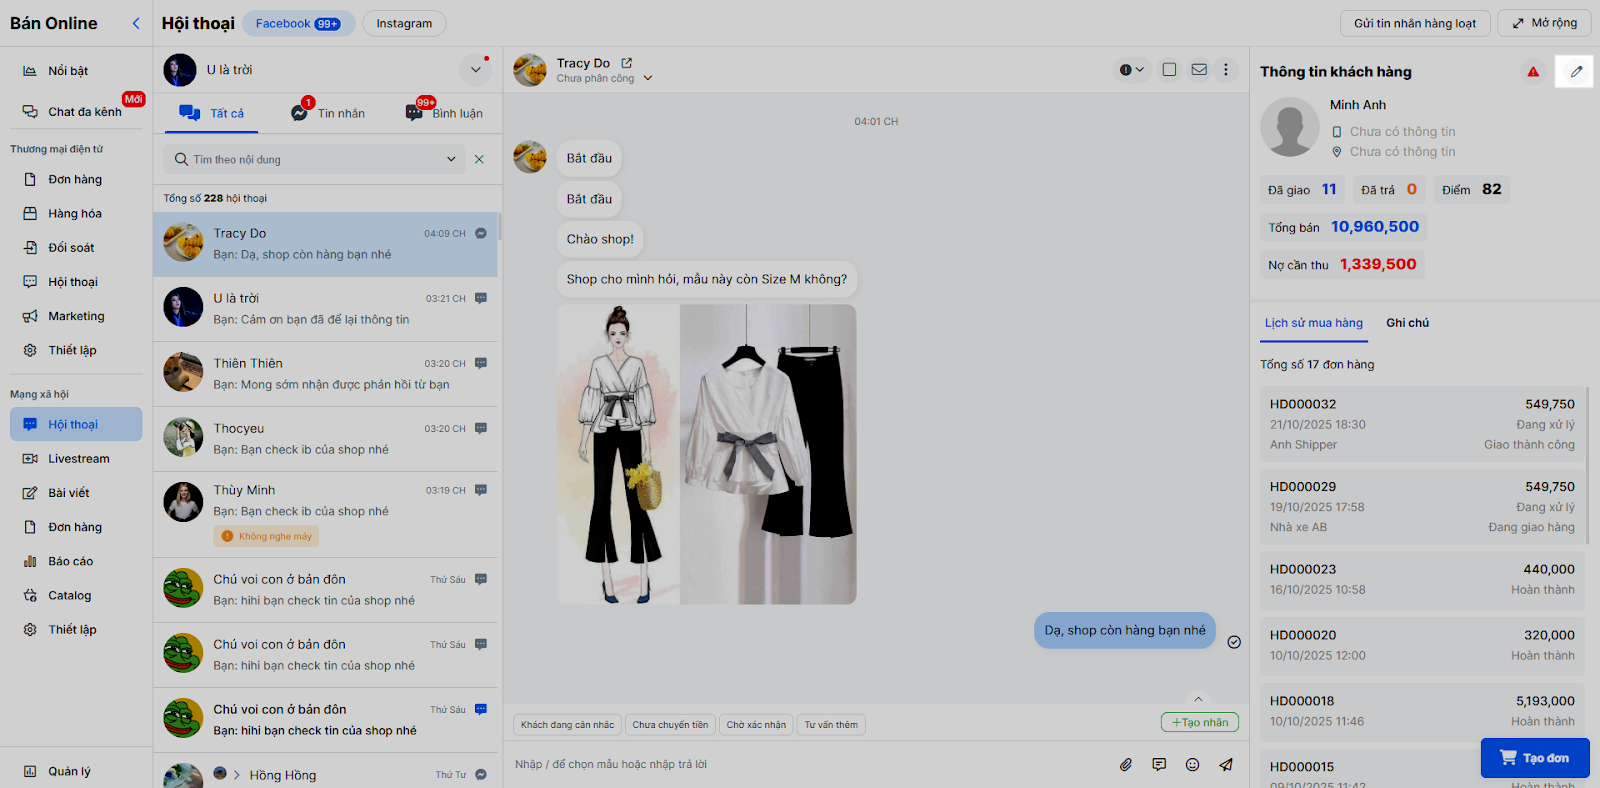Open order HD000029 in purchase history
Viewport: 1600px width, 788px height.
pos(1422,506)
